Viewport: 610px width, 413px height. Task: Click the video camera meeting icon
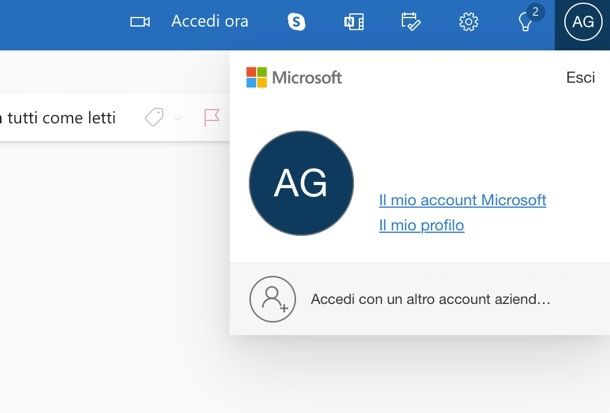point(140,22)
